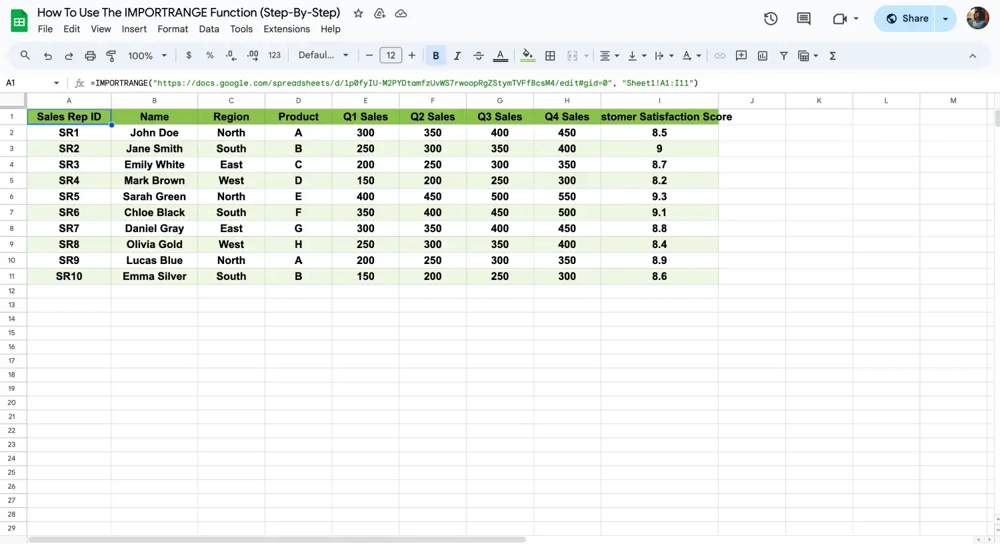The image size is (1000, 544).
Task: Click the insert chart icon
Action: tap(762, 56)
